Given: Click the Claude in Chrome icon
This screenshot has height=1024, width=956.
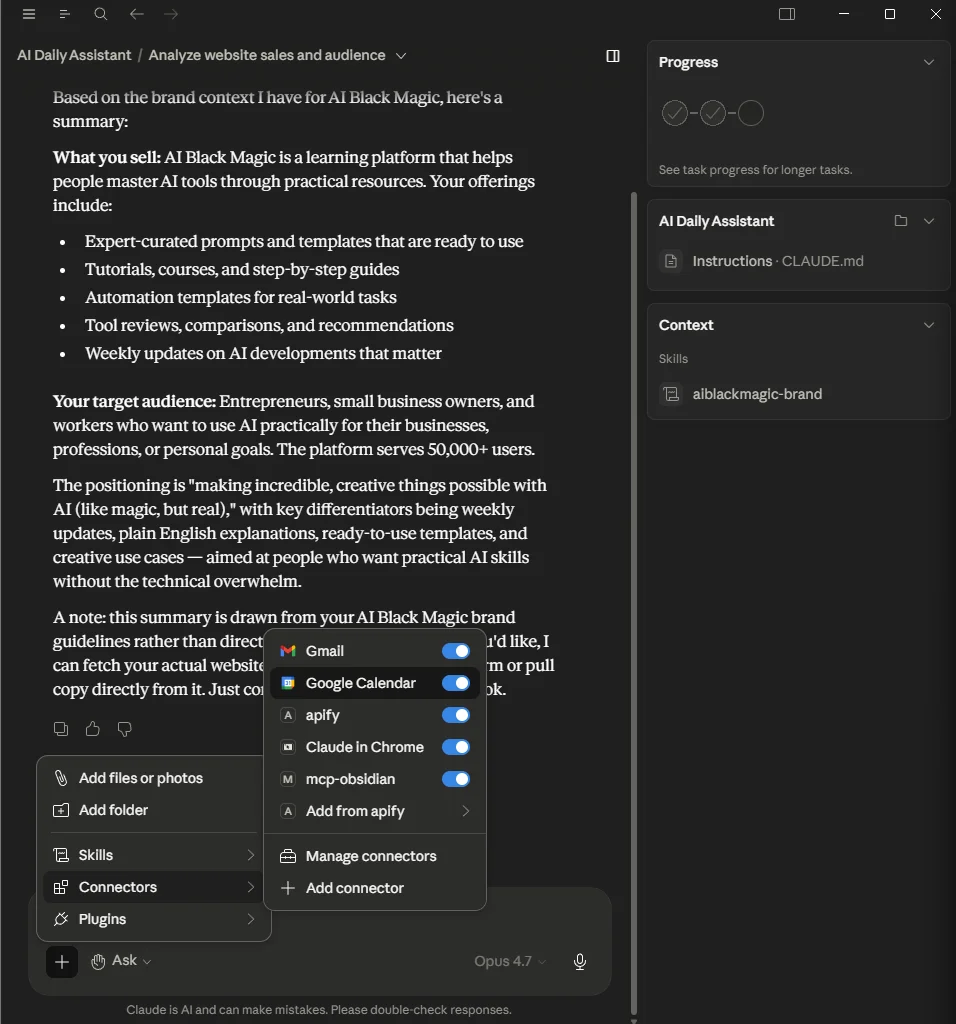Looking at the screenshot, I should pyautogui.click(x=288, y=747).
